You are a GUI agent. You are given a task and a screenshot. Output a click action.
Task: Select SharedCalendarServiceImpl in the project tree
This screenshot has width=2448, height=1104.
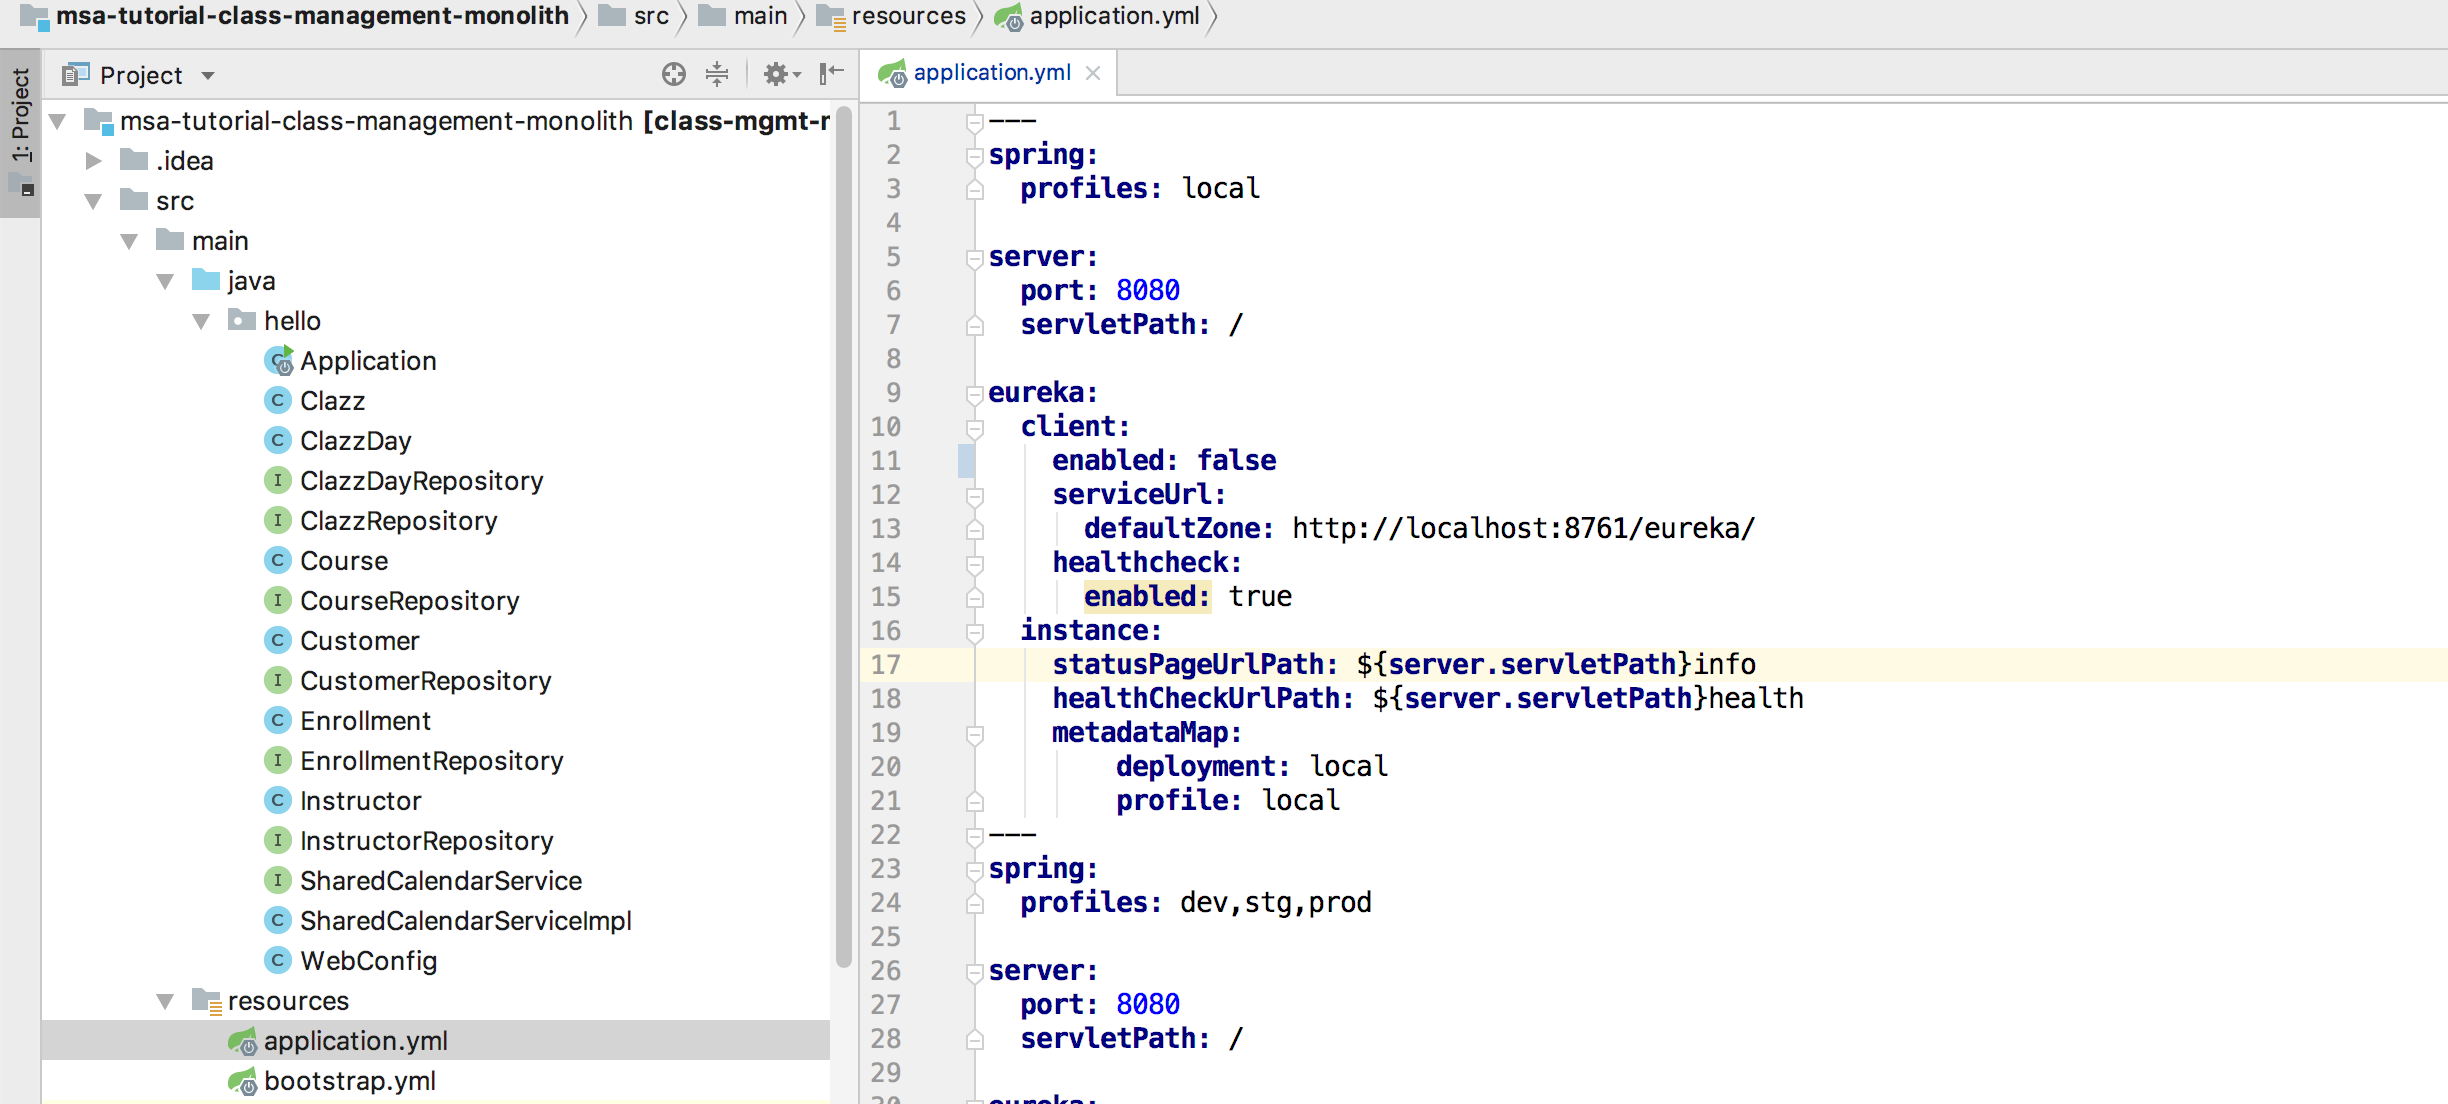[x=465, y=921]
